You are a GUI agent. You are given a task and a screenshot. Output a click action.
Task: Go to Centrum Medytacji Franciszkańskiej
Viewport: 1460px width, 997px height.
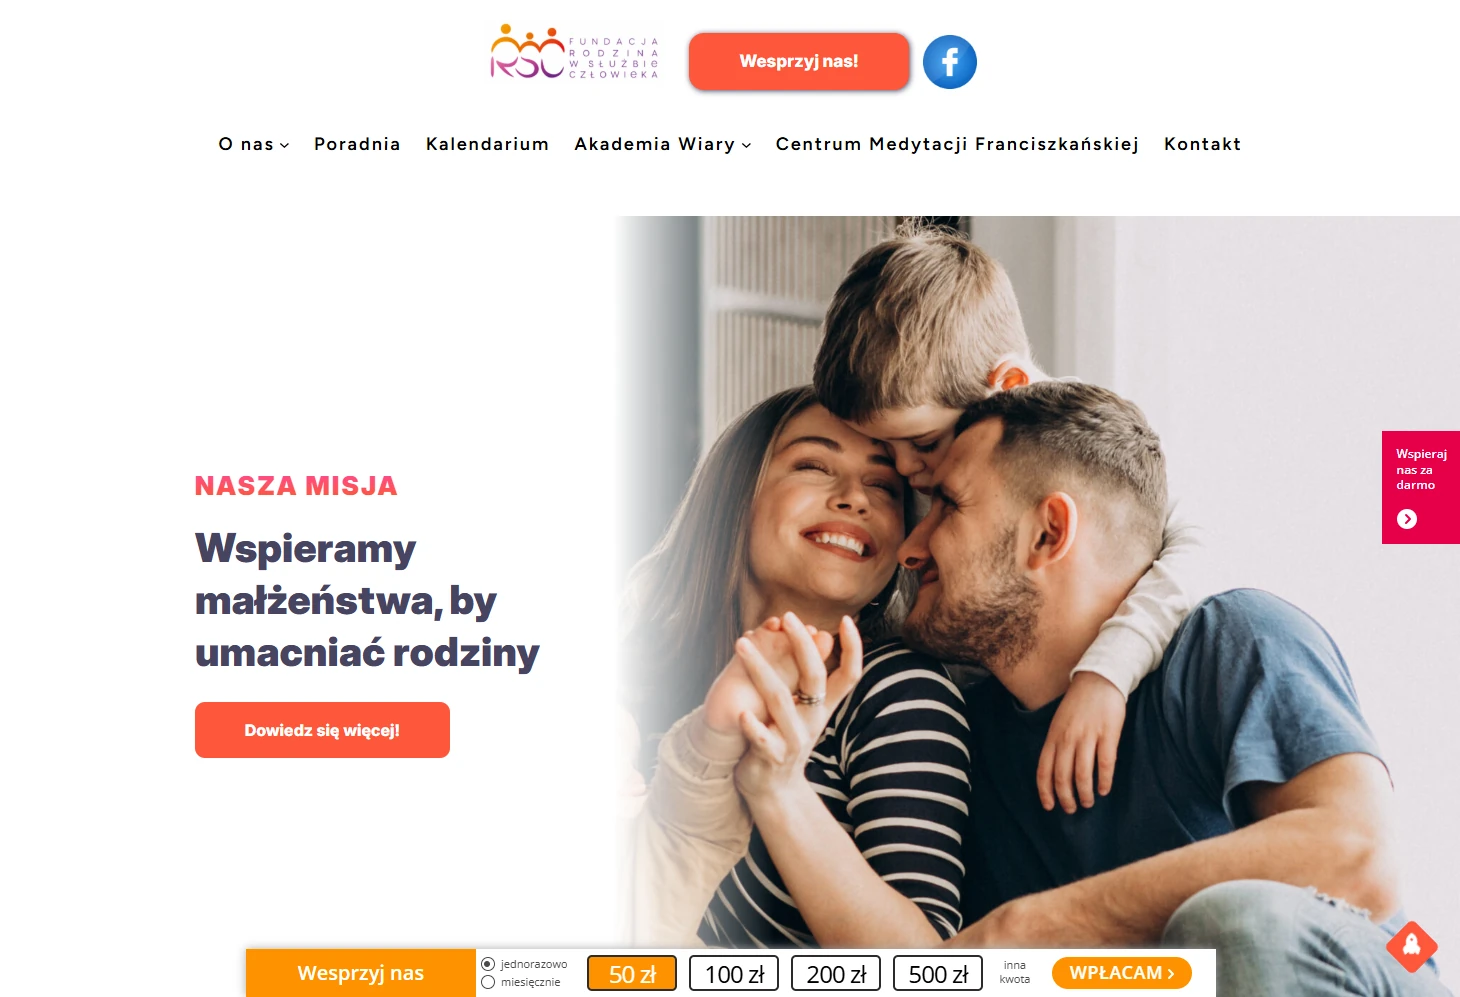tap(957, 144)
